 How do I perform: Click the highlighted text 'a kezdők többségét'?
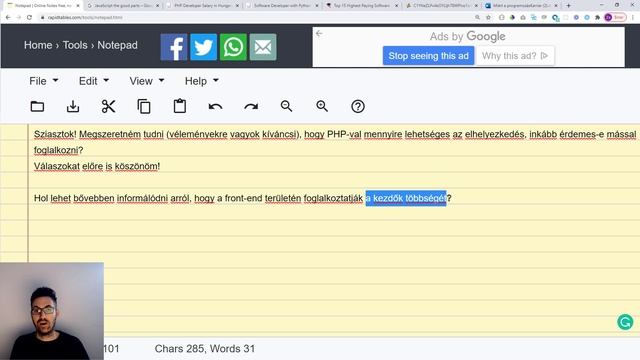(406, 198)
